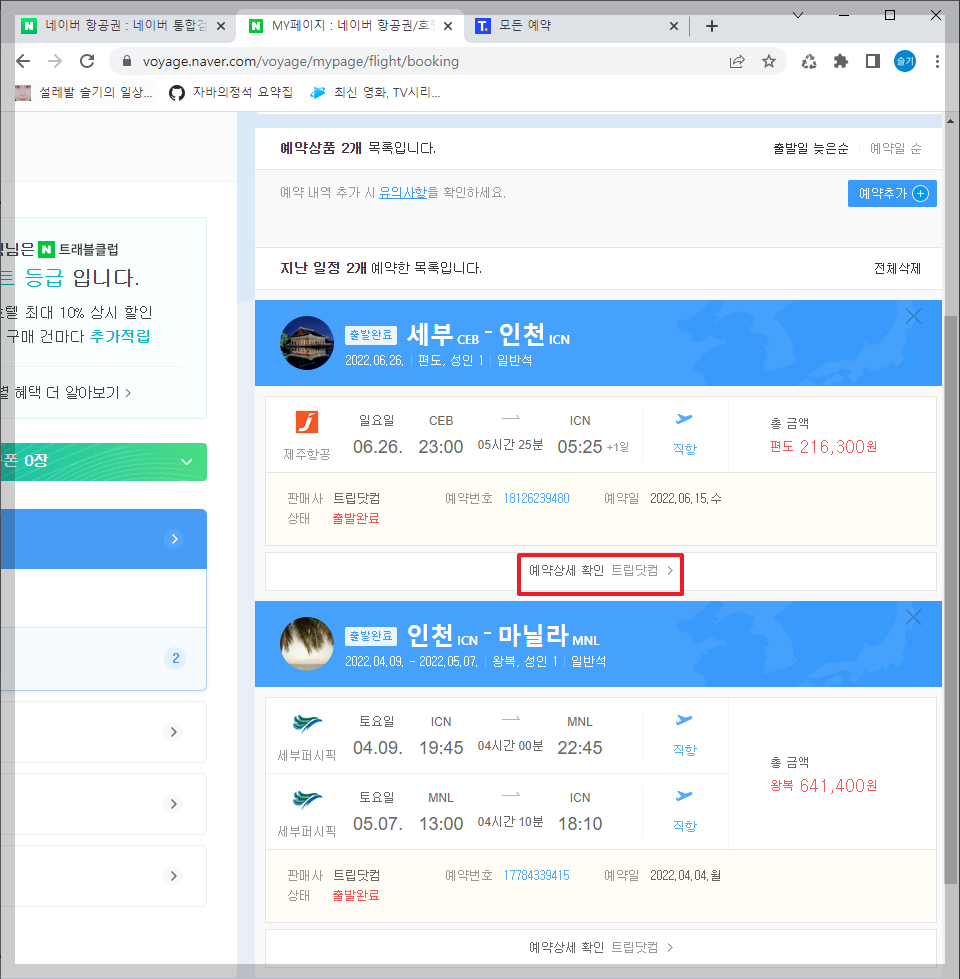This screenshot has width=960, height=979.
Task: Click the 제주항공 airline logo
Action: [x=306, y=422]
